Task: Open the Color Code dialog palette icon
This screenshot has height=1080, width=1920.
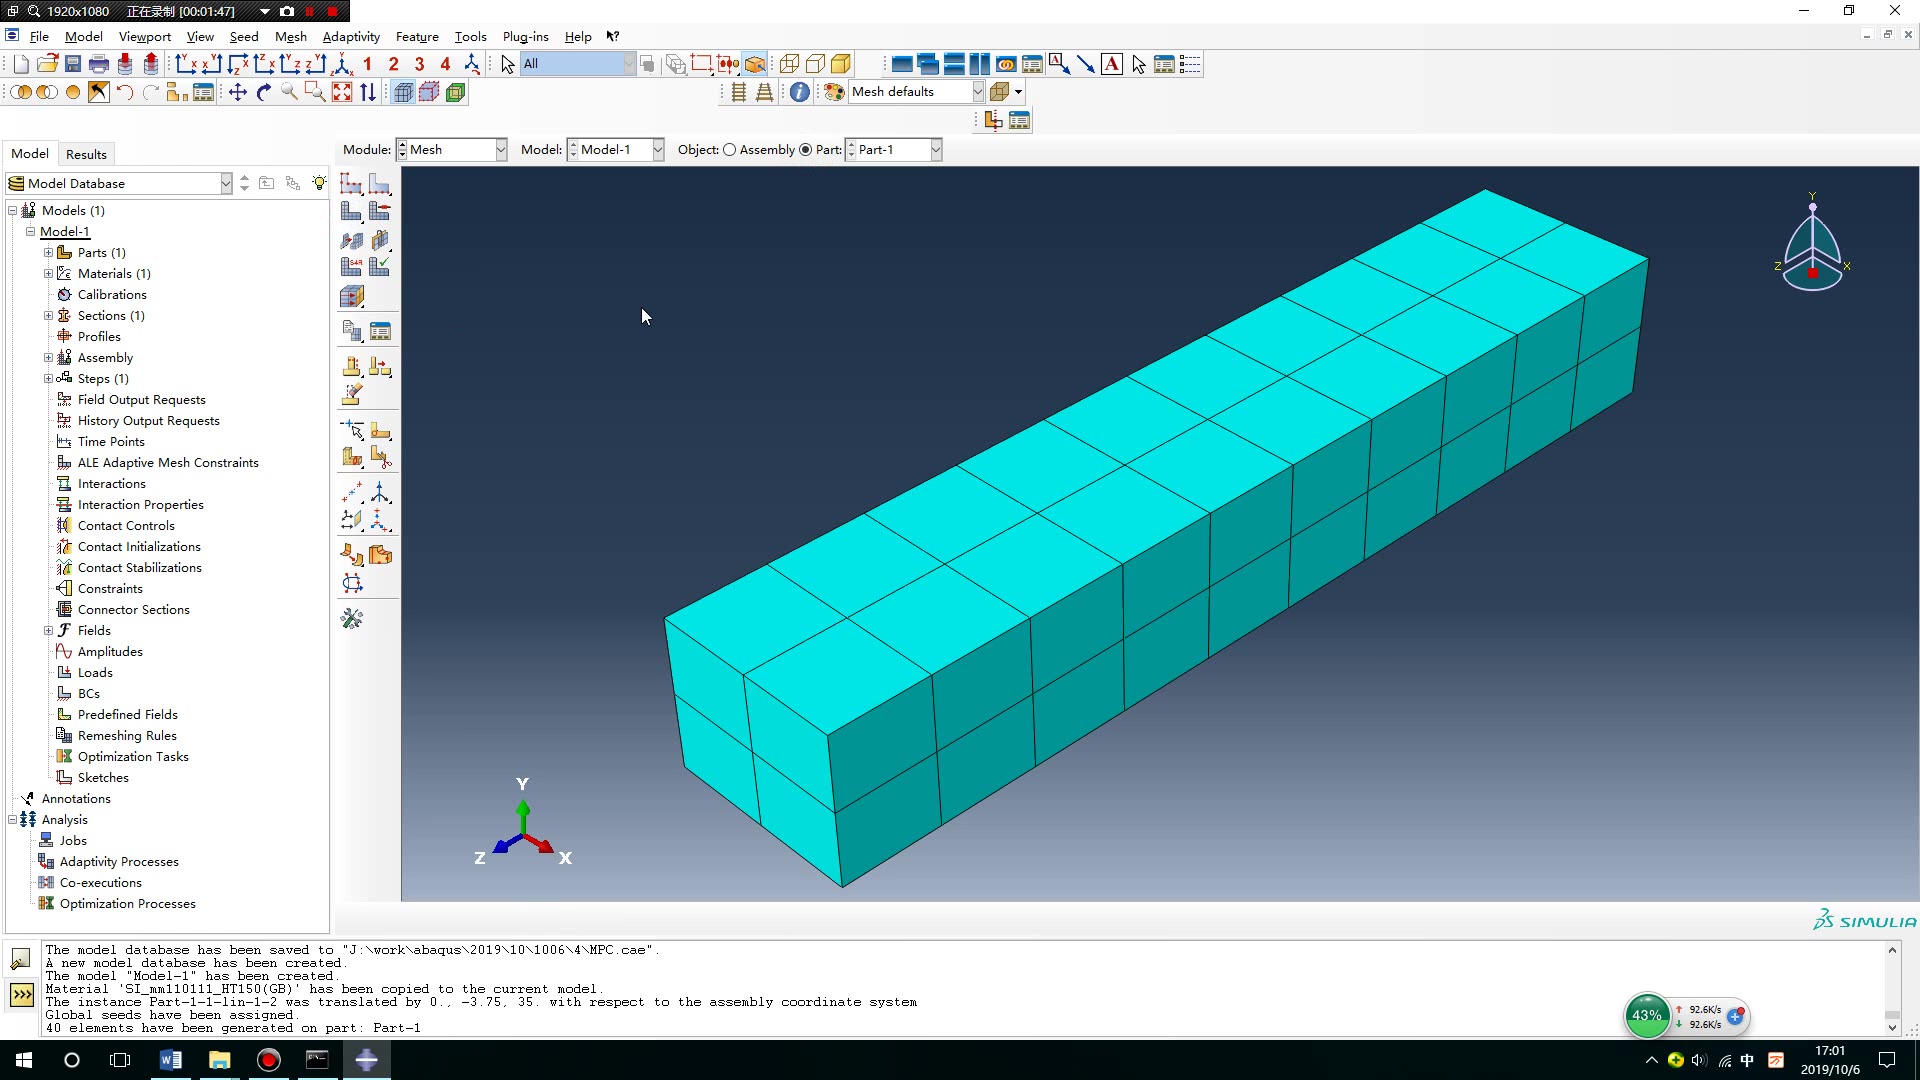Action: 834,92
